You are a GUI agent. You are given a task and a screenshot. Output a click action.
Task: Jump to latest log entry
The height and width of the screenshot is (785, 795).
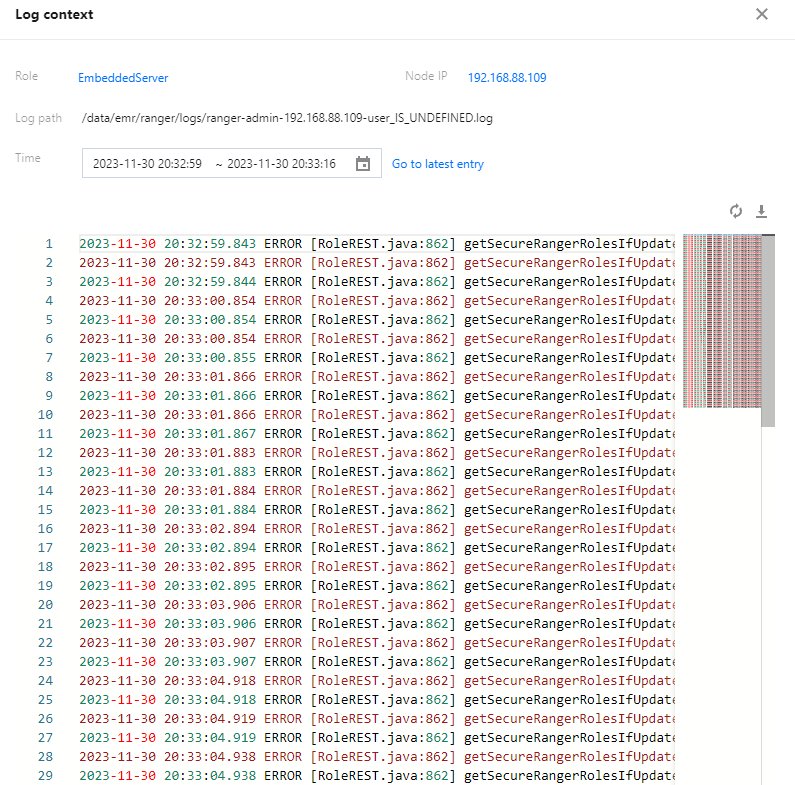pos(438,164)
